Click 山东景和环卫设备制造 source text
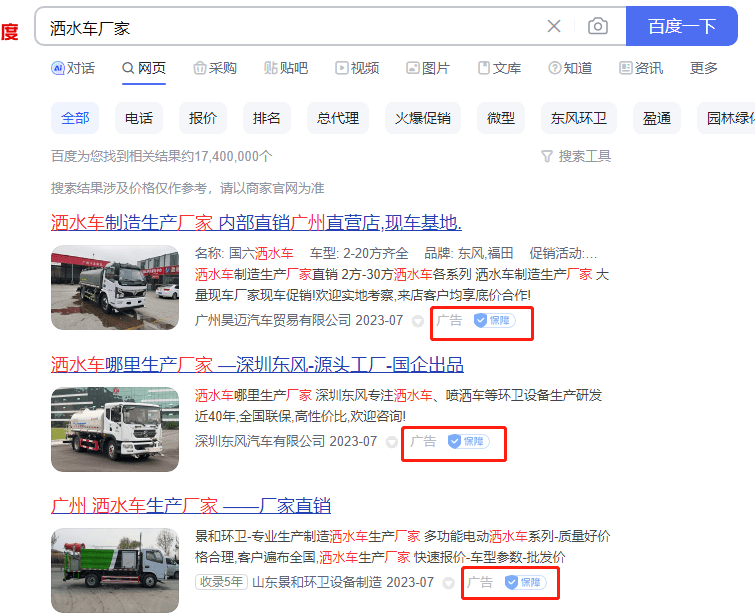 317,582
